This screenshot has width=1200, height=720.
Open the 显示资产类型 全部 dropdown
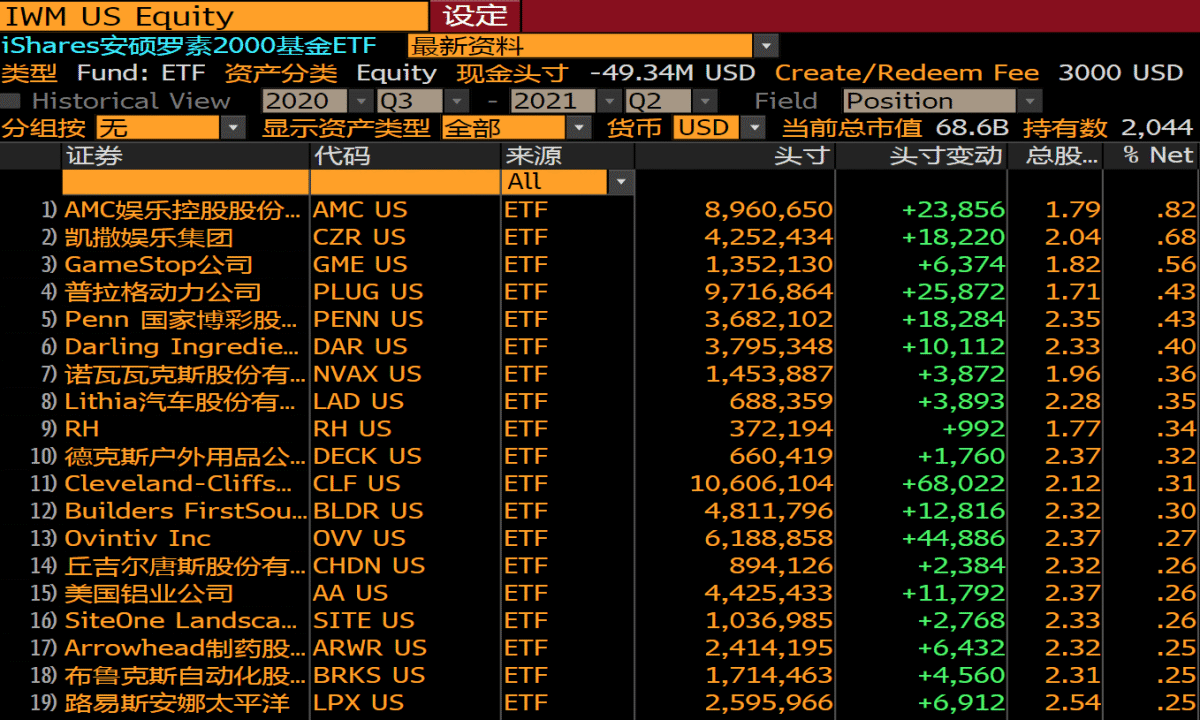click(579, 128)
